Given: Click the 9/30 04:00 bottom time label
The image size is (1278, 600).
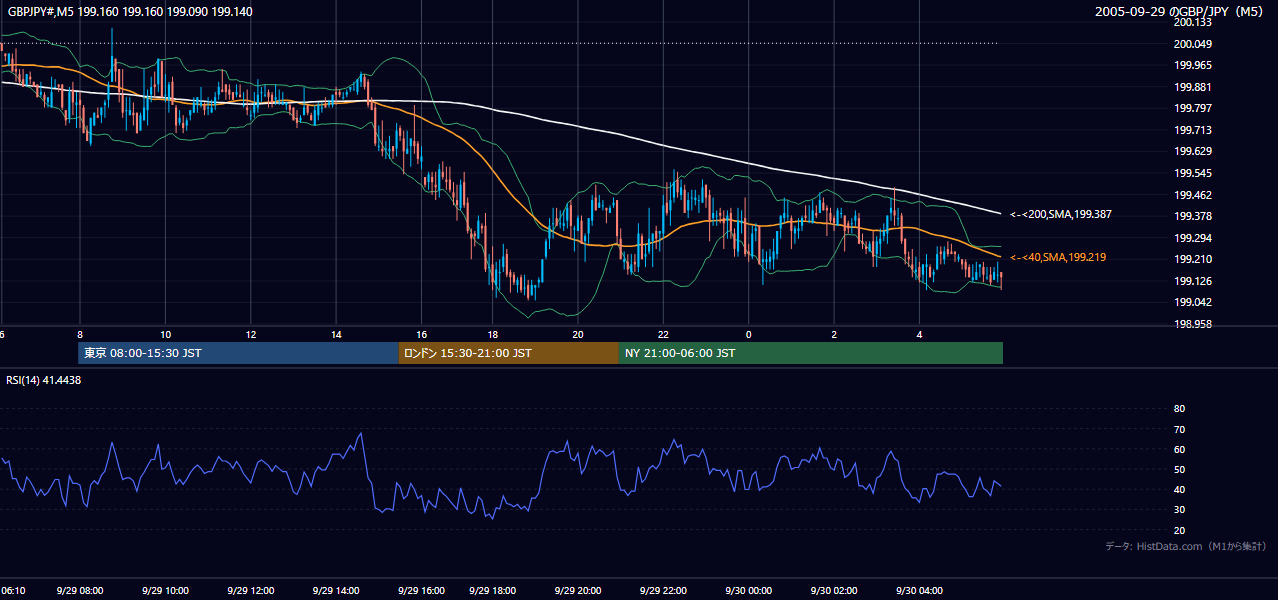Looking at the screenshot, I should [x=919, y=590].
